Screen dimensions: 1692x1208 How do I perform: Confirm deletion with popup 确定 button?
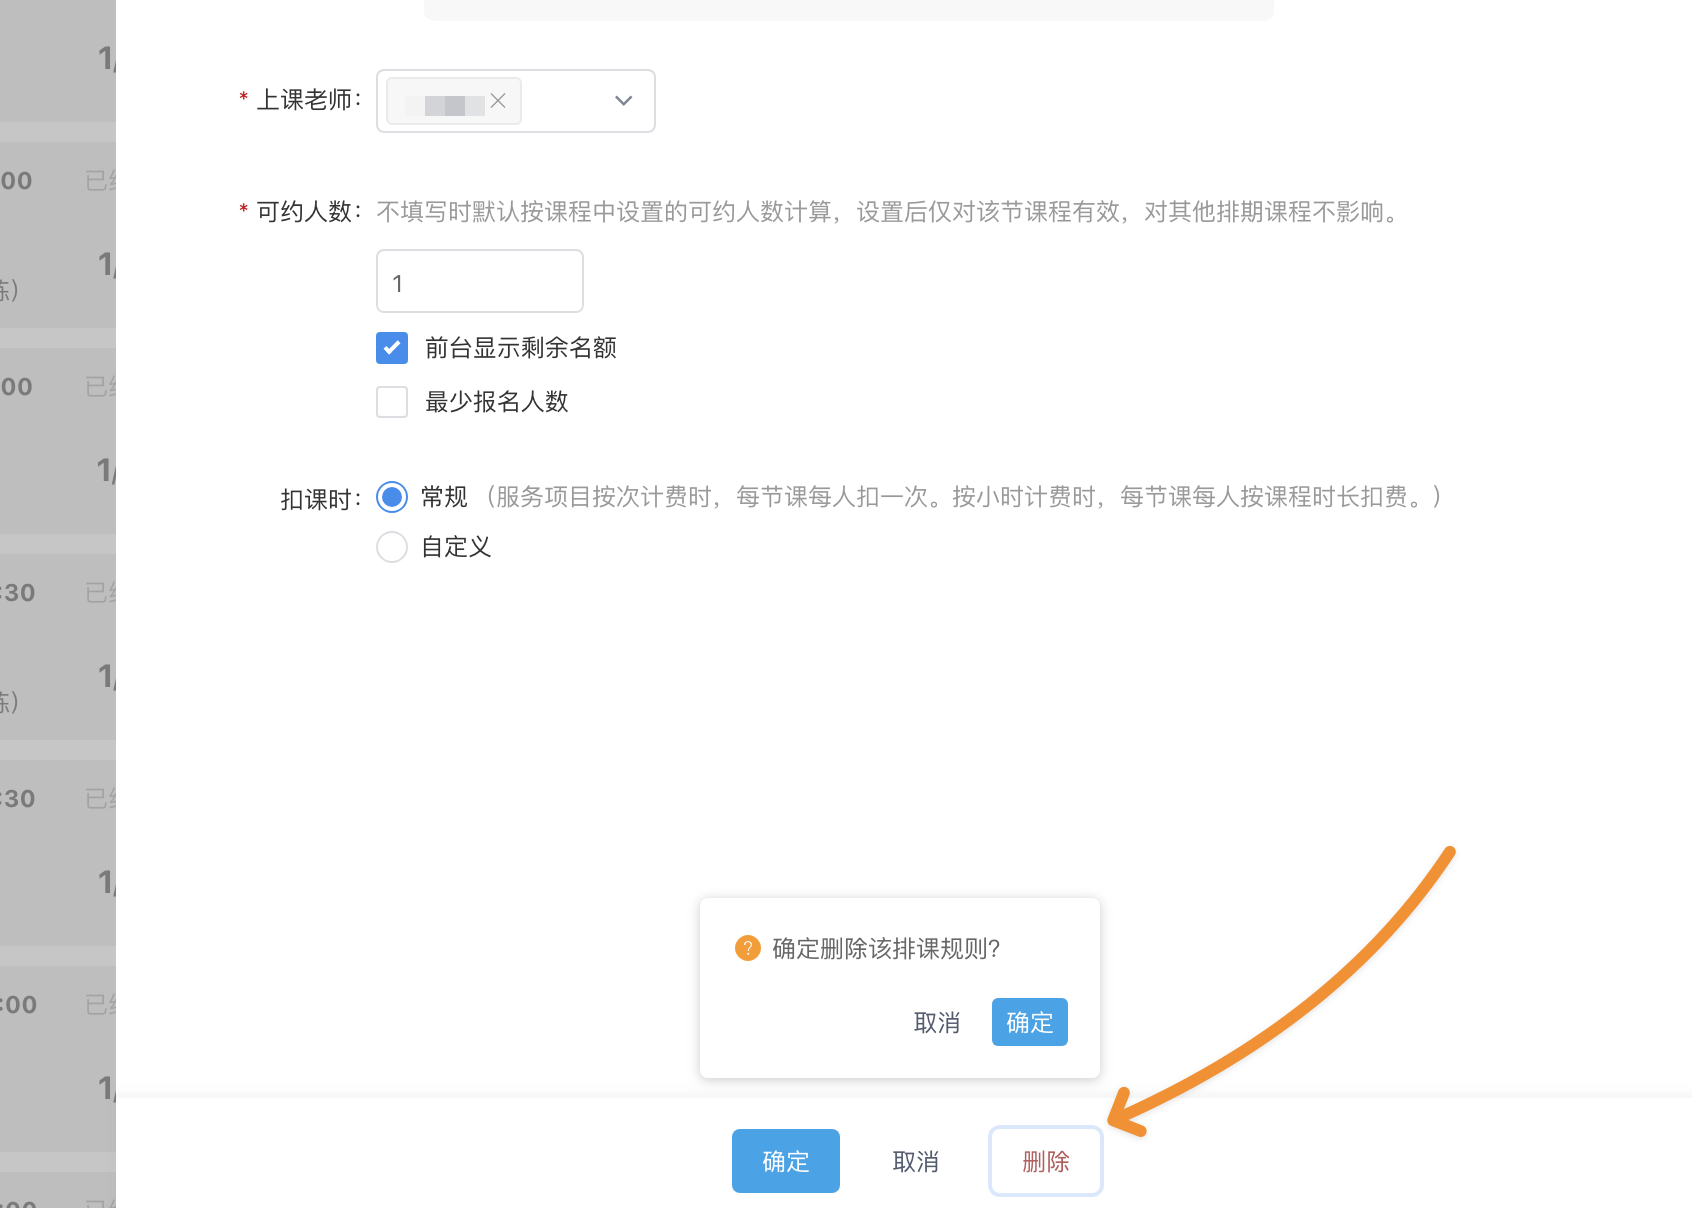[1029, 1022]
